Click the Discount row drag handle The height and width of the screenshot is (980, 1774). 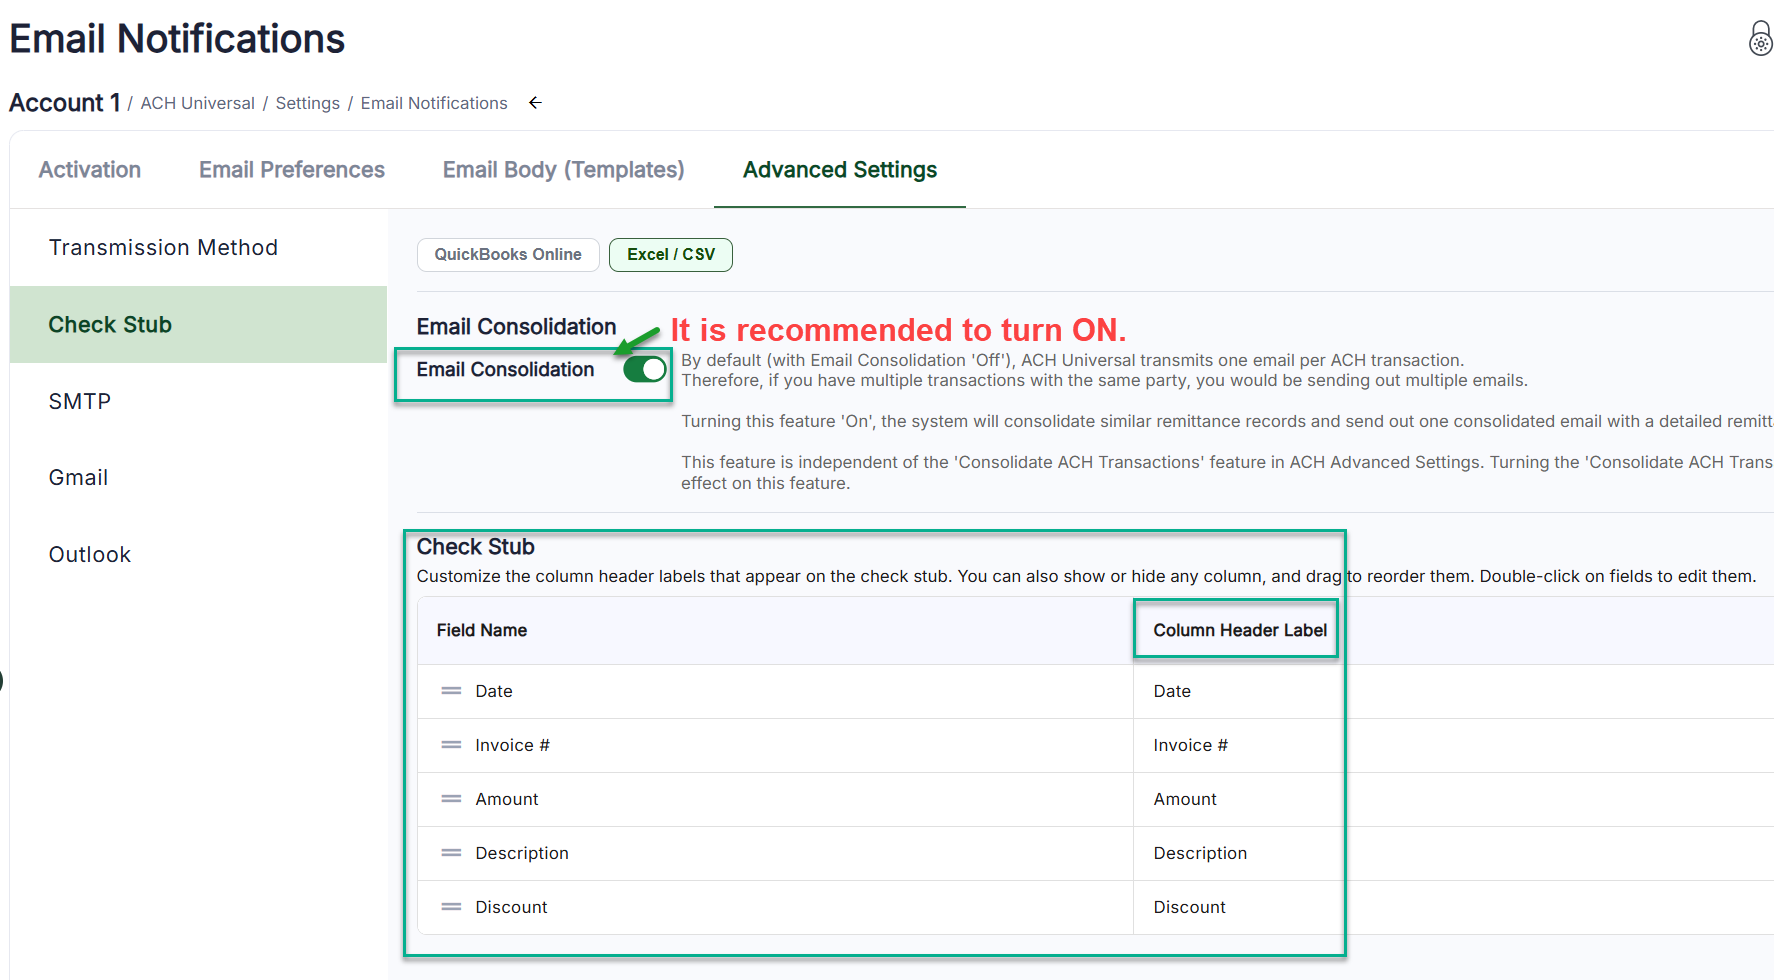[x=452, y=907]
